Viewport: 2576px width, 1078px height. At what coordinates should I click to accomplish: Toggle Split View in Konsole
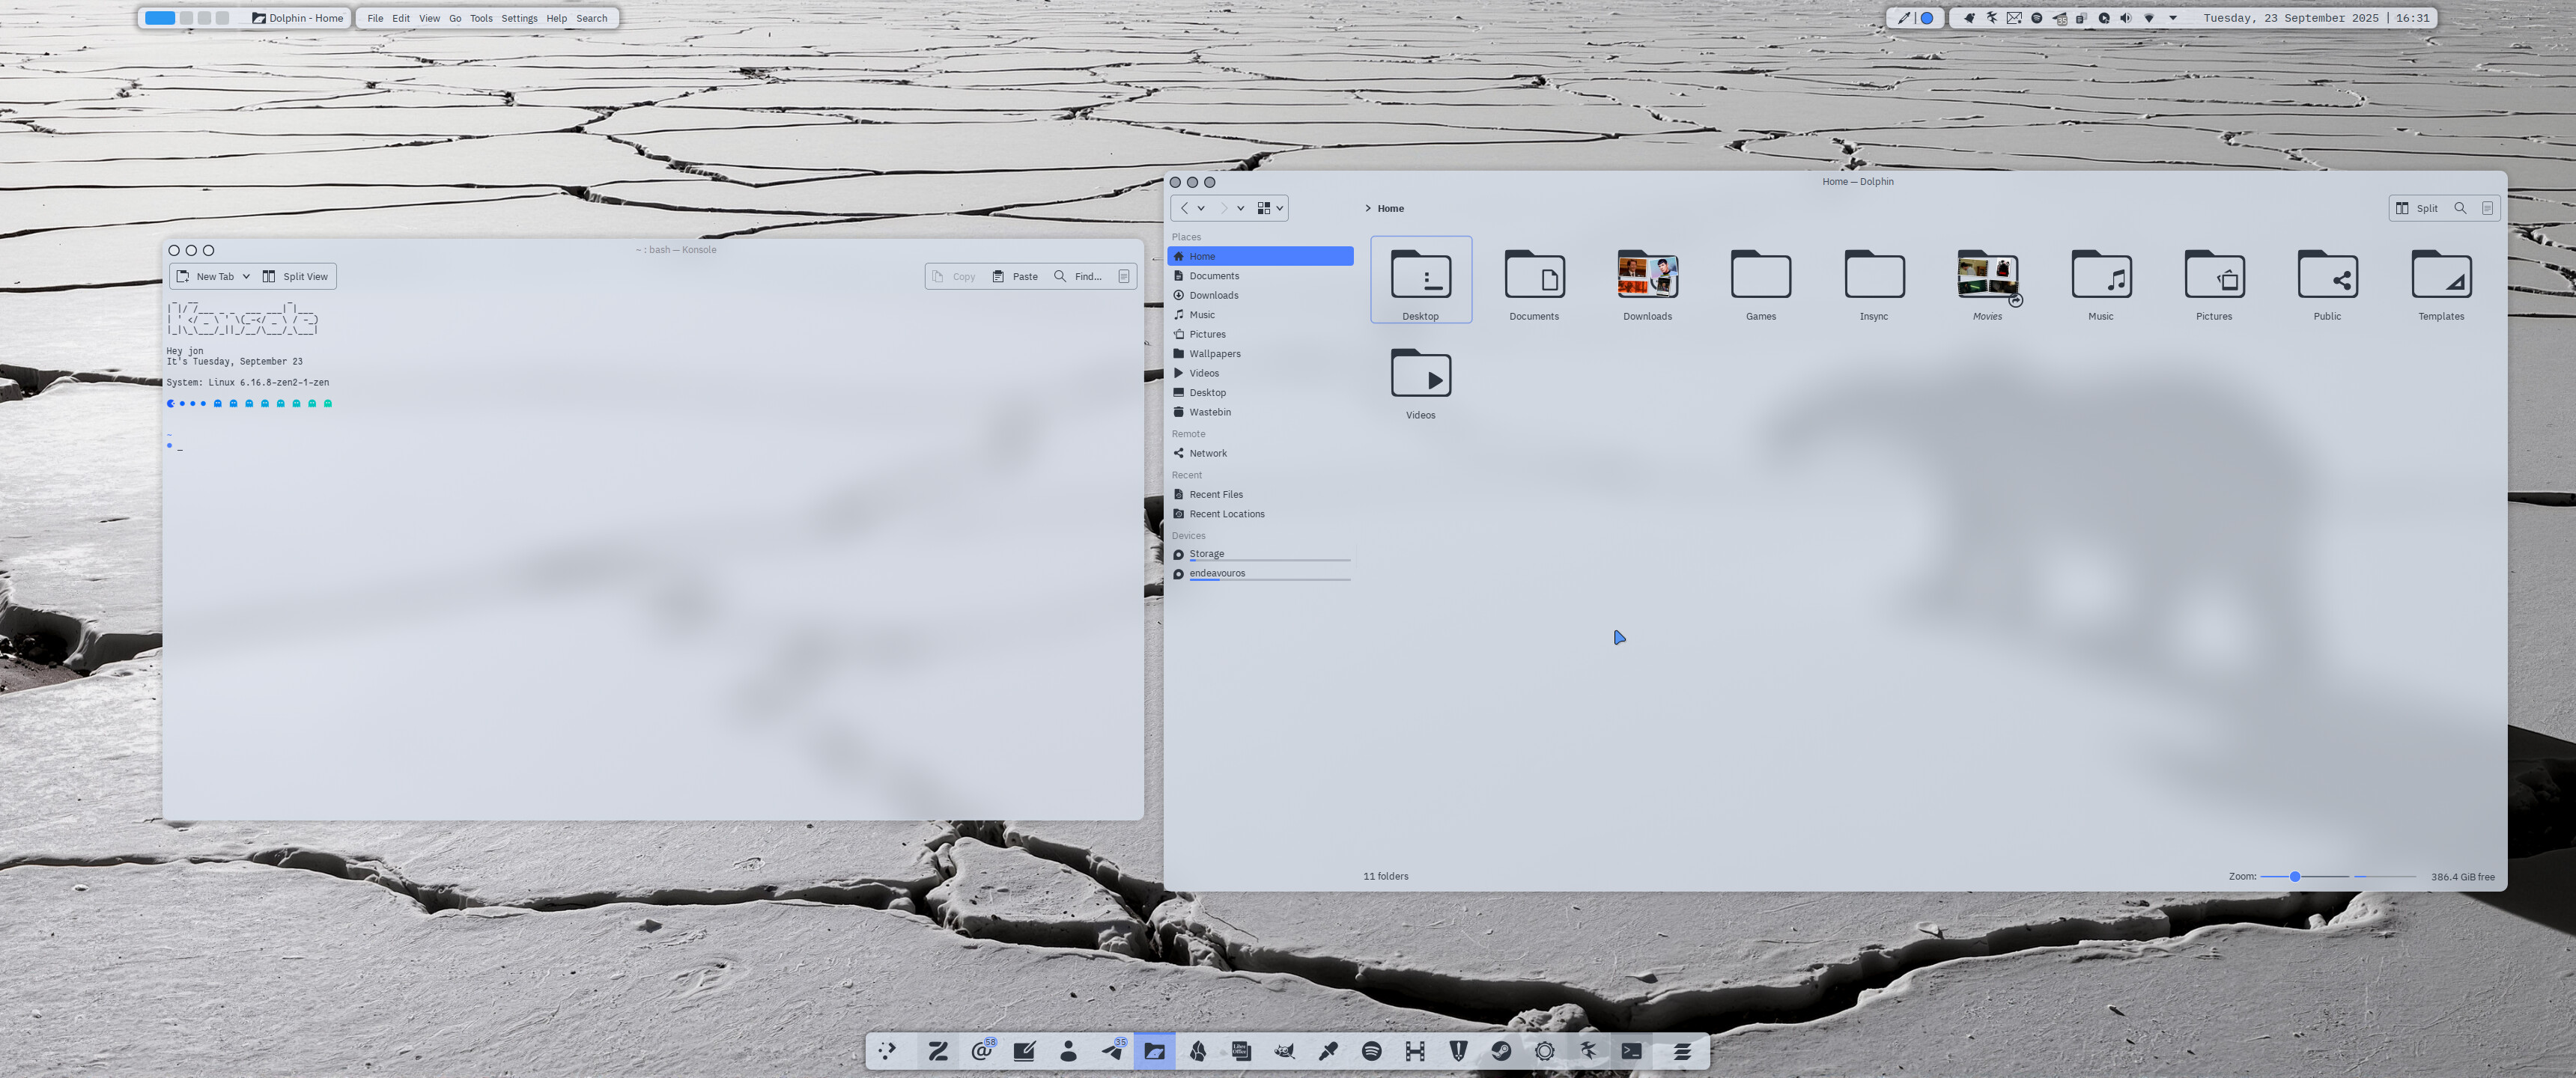coord(295,277)
